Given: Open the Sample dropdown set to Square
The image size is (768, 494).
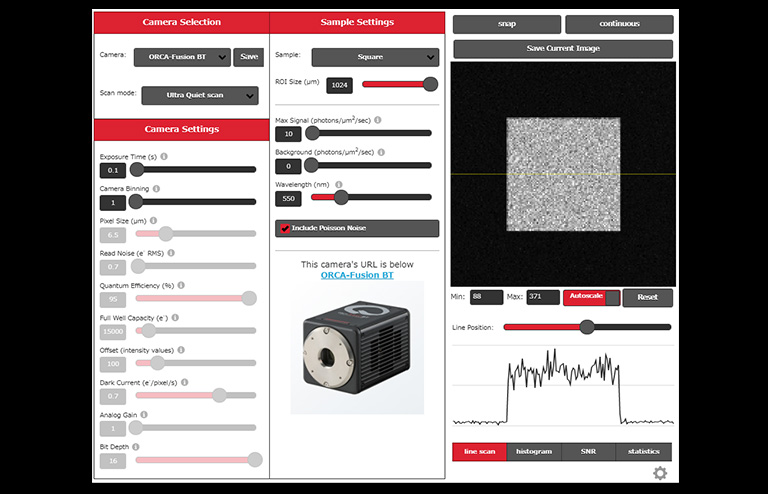Looking at the screenshot, I should (x=375, y=57).
